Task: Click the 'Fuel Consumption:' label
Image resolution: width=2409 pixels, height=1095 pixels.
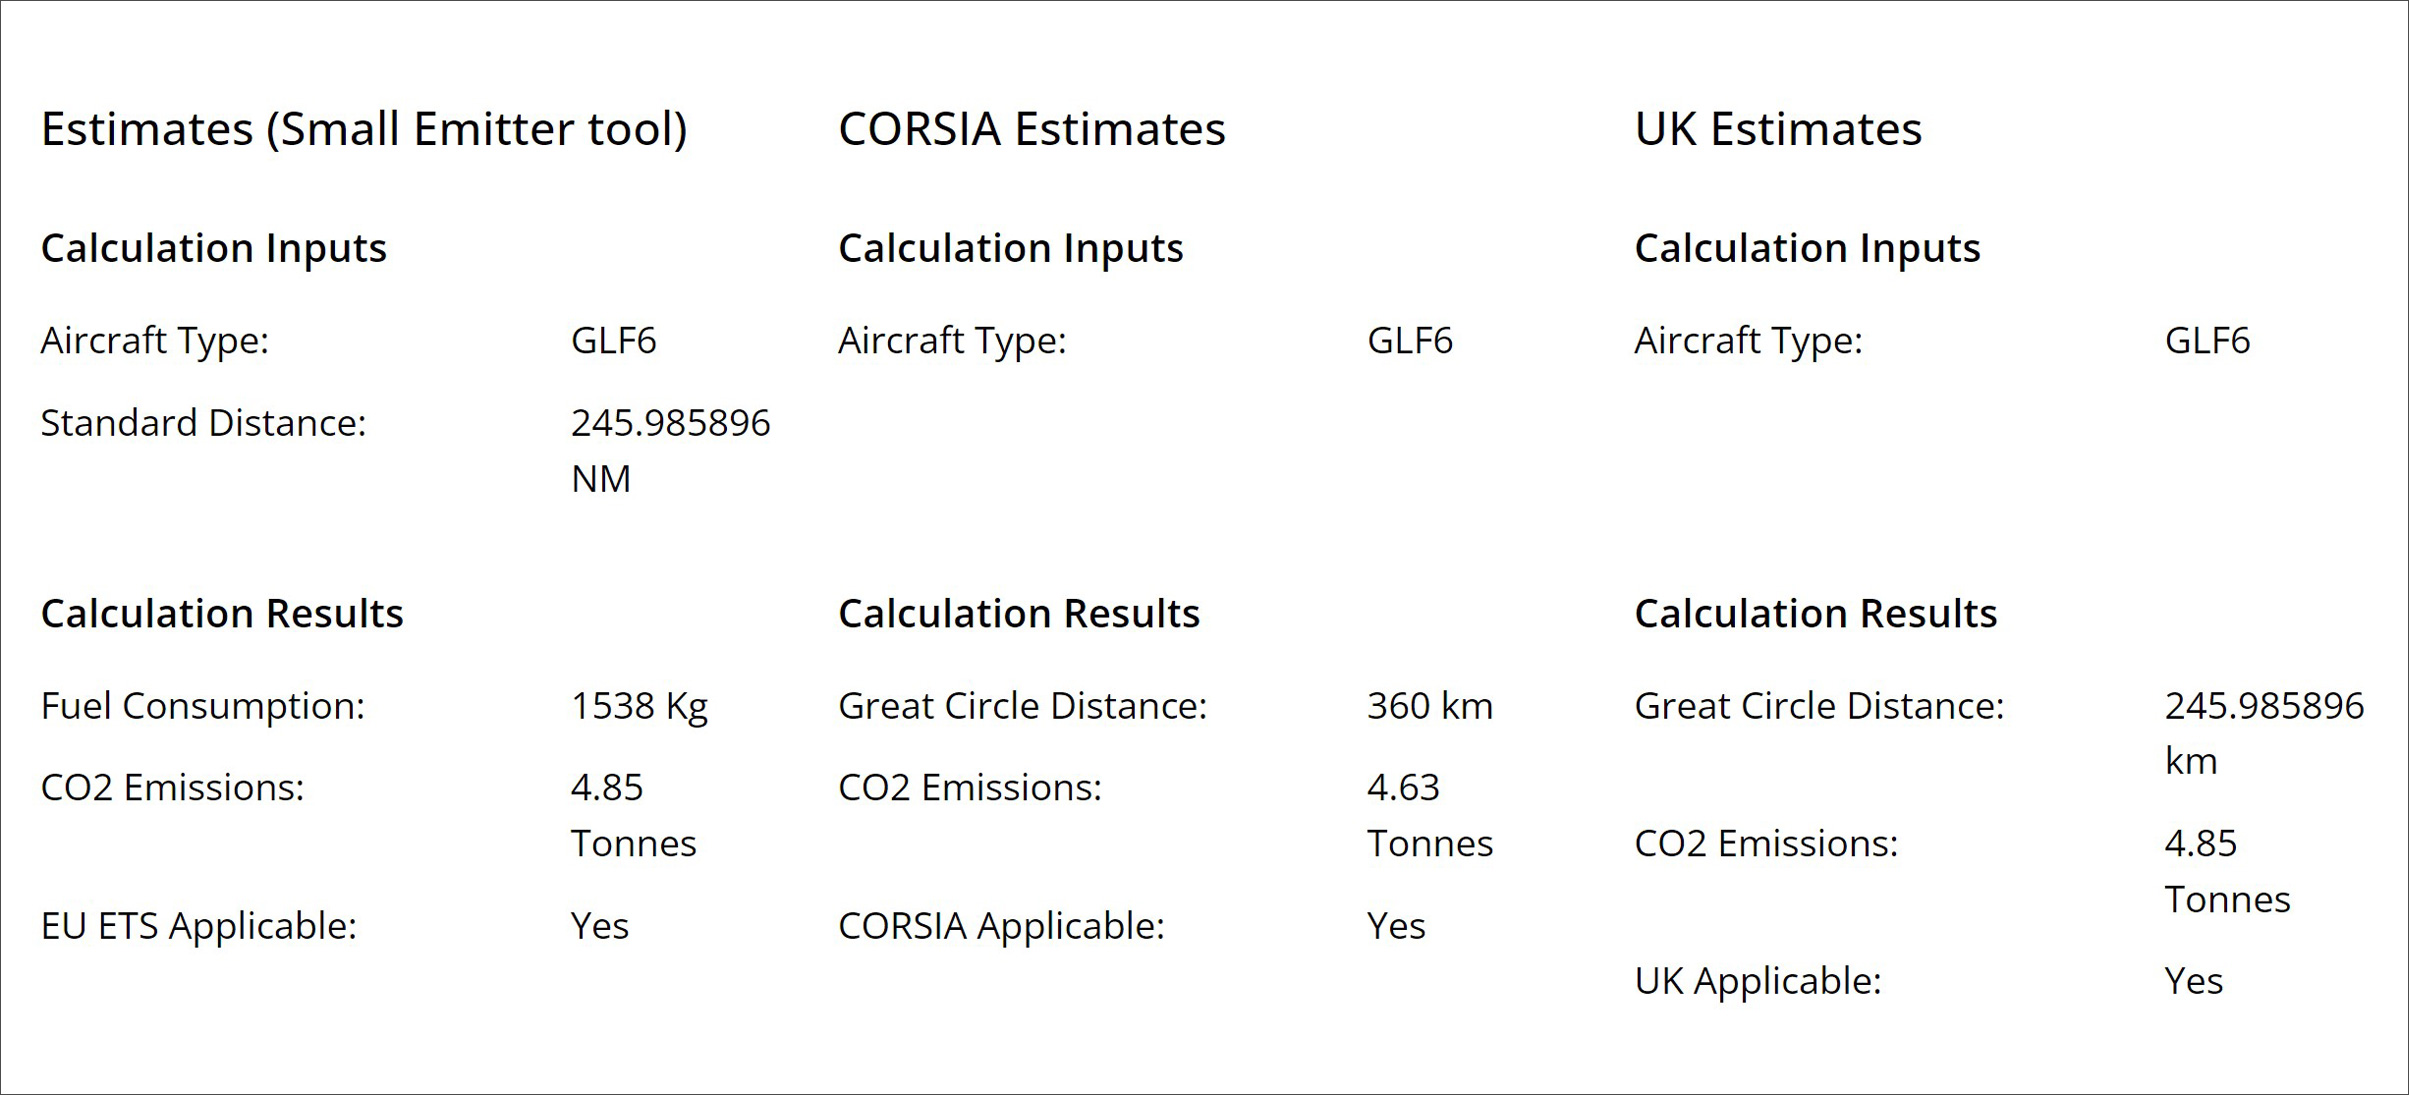Action: [x=202, y=706]
